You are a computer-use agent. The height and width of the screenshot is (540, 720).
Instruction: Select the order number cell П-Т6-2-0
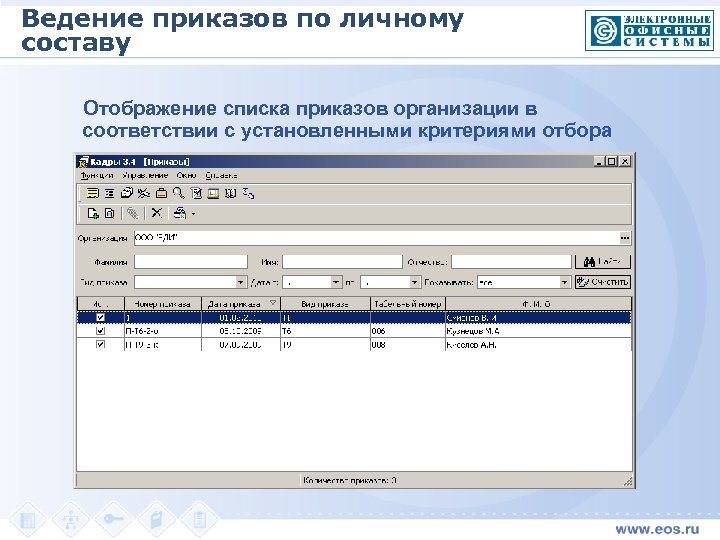coord(163,331)
